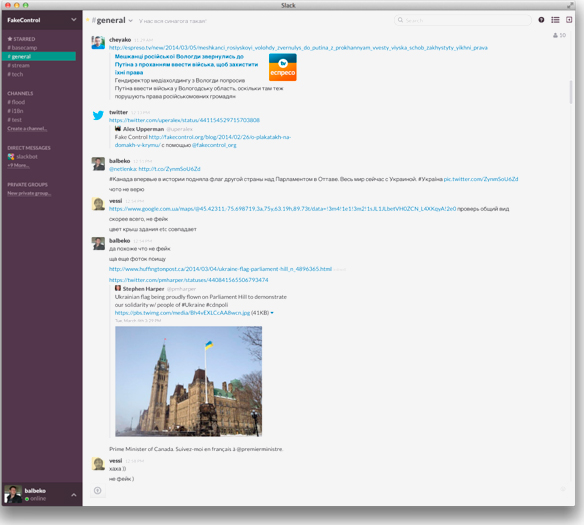Screen dimensions: 584x525
Task: Open the pbs.twimg.com media link
Action: point(182,313)
